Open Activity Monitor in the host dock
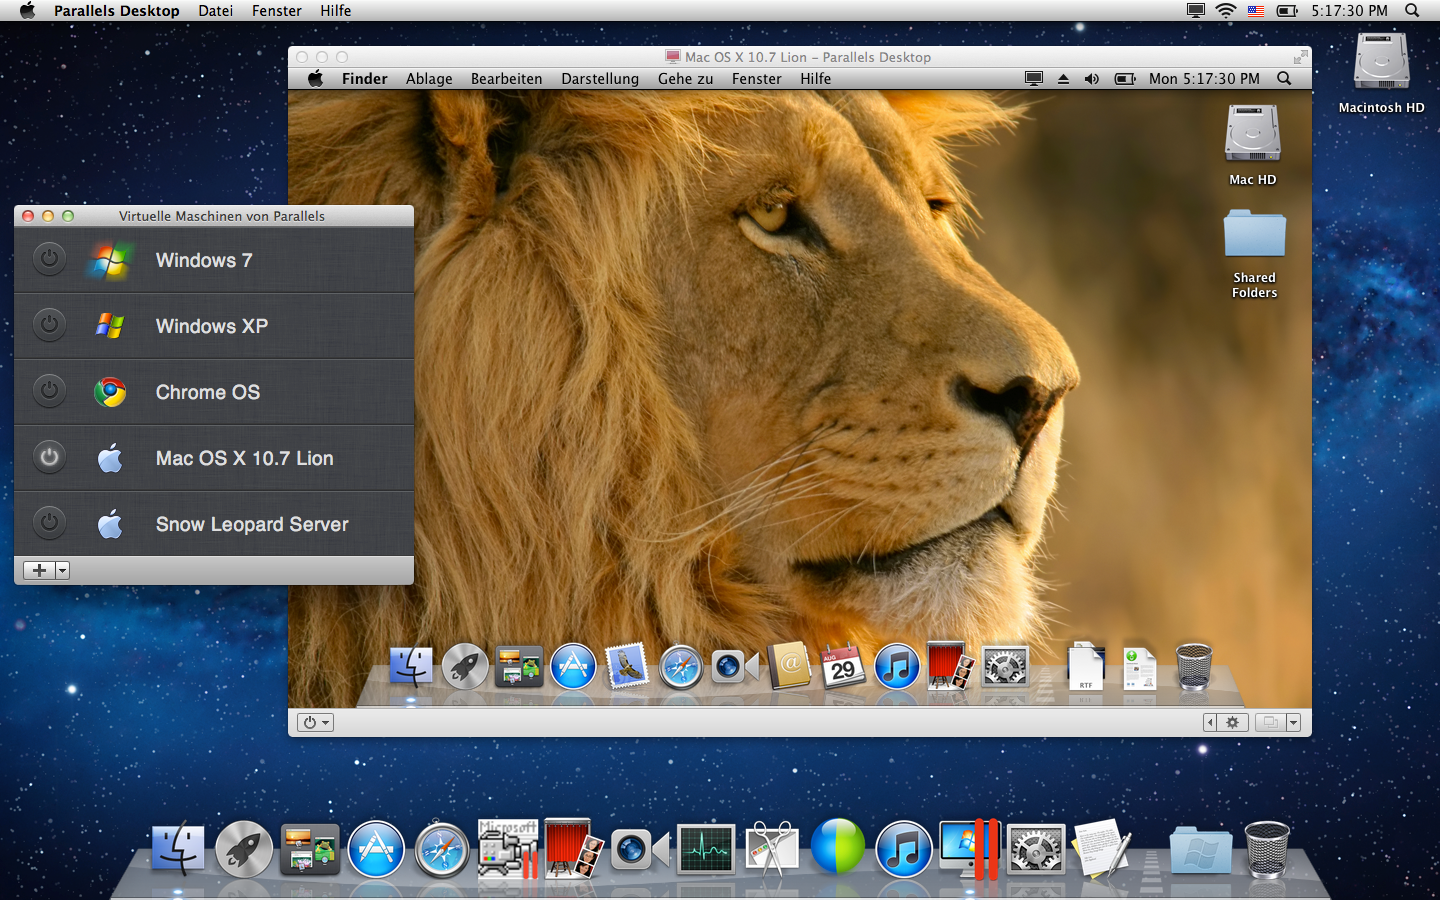1440x900 pixels. (706, 850)
